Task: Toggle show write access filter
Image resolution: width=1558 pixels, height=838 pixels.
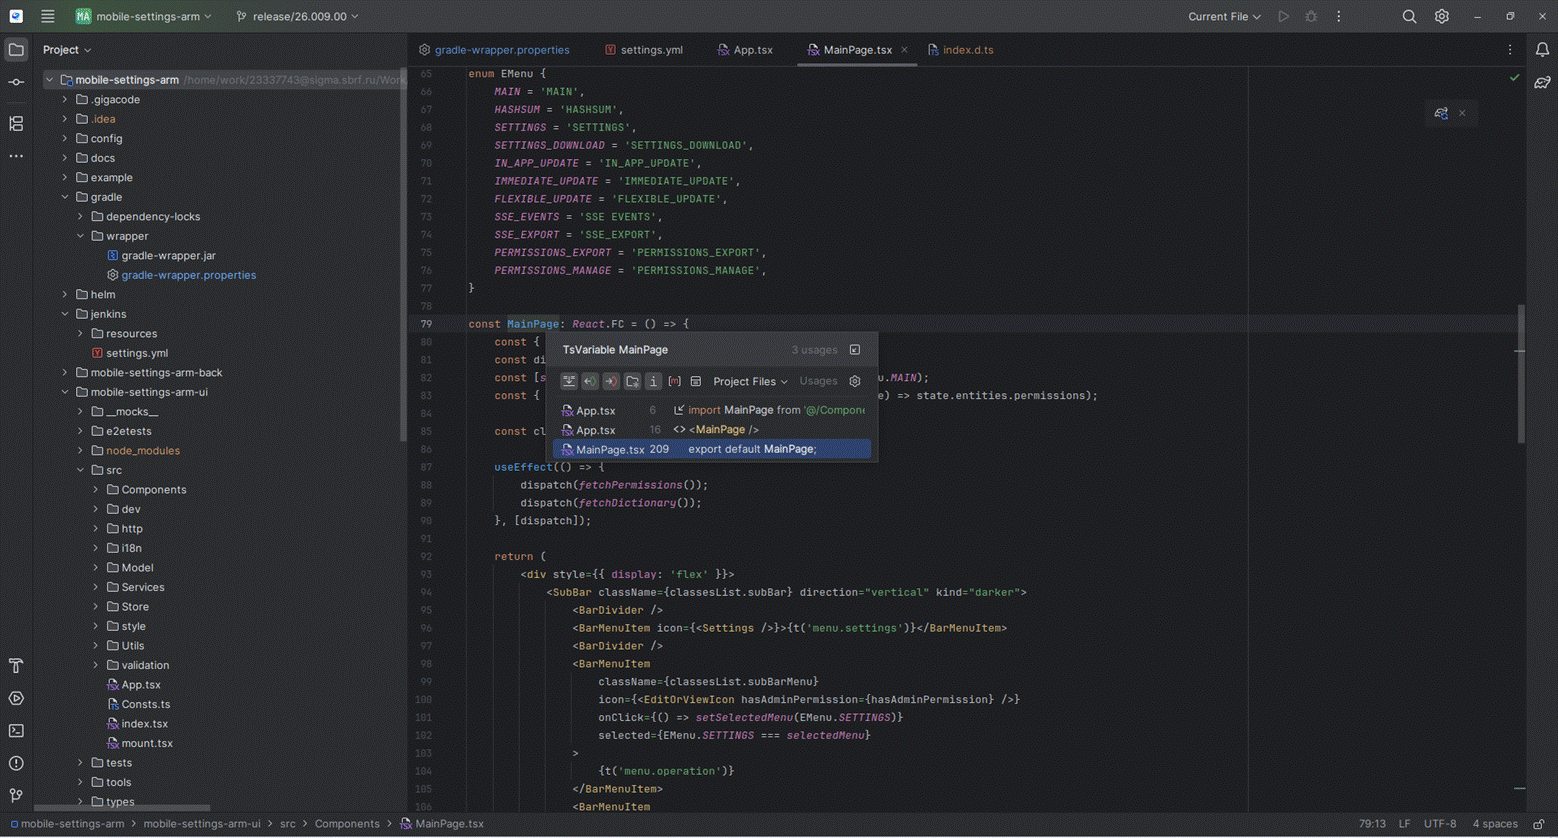Action: [611, 381]
